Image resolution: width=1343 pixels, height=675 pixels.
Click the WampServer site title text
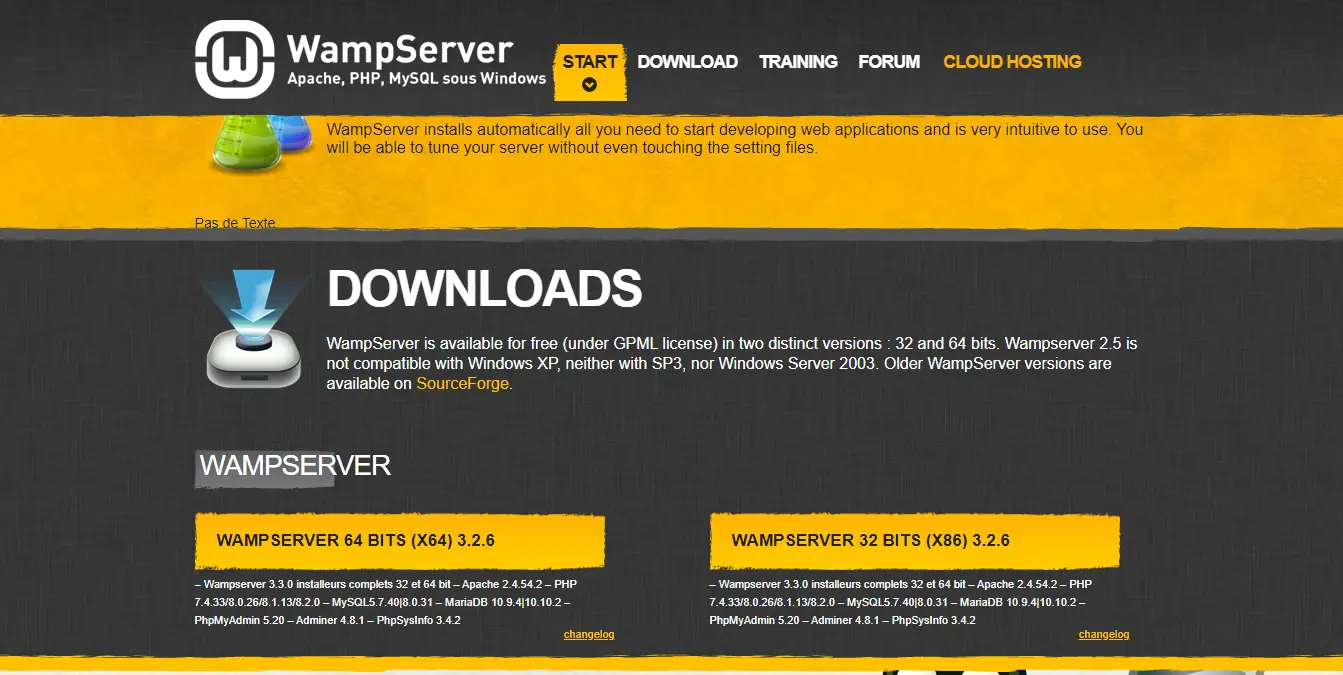400,49
